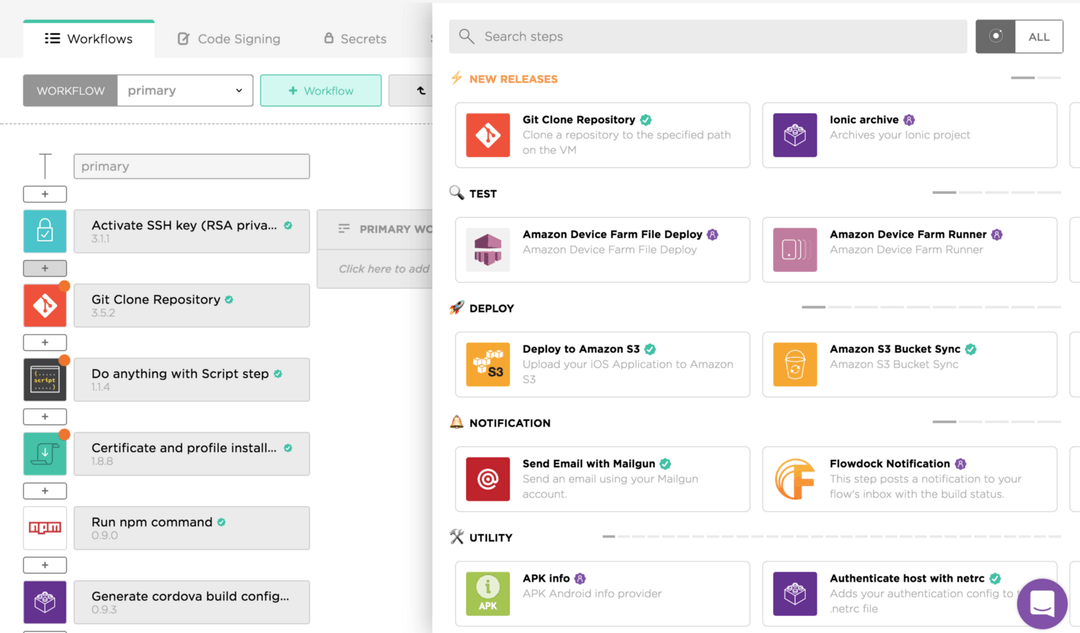Add a step above Activate SSH key
This screenshot has height=633, width=1080.
[45, 194]
